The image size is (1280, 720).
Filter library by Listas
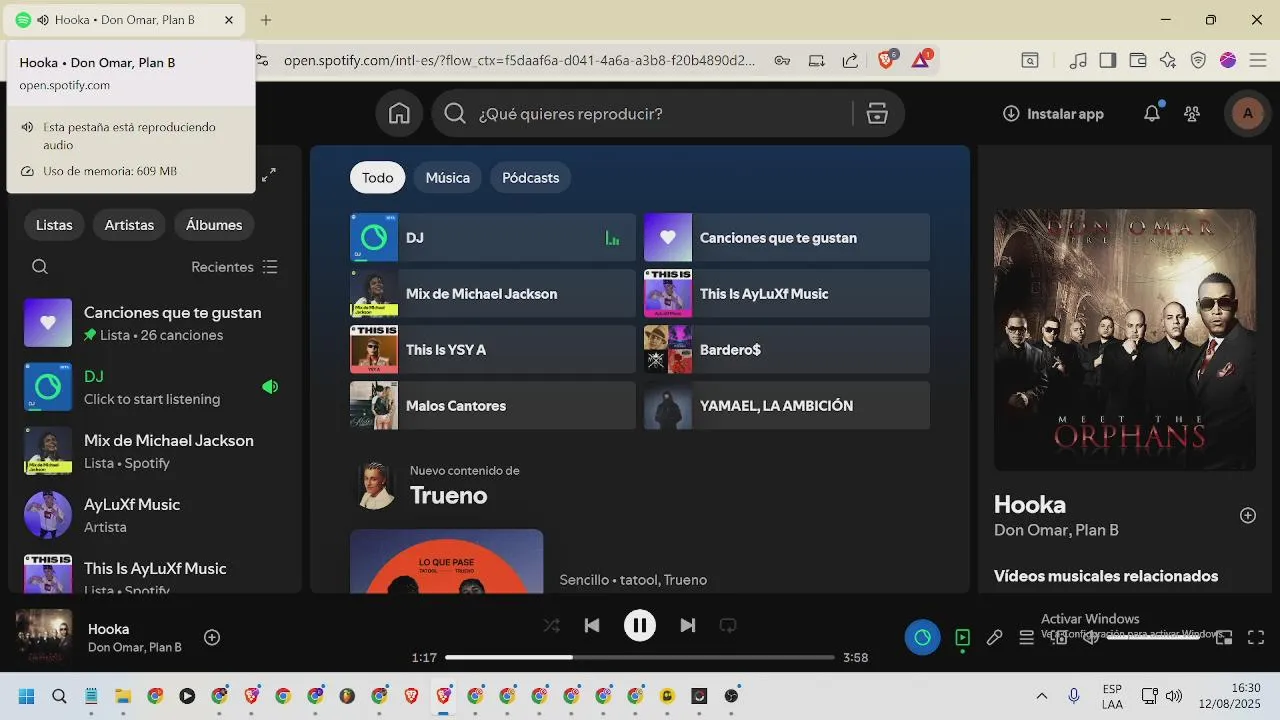coord(54,225)
